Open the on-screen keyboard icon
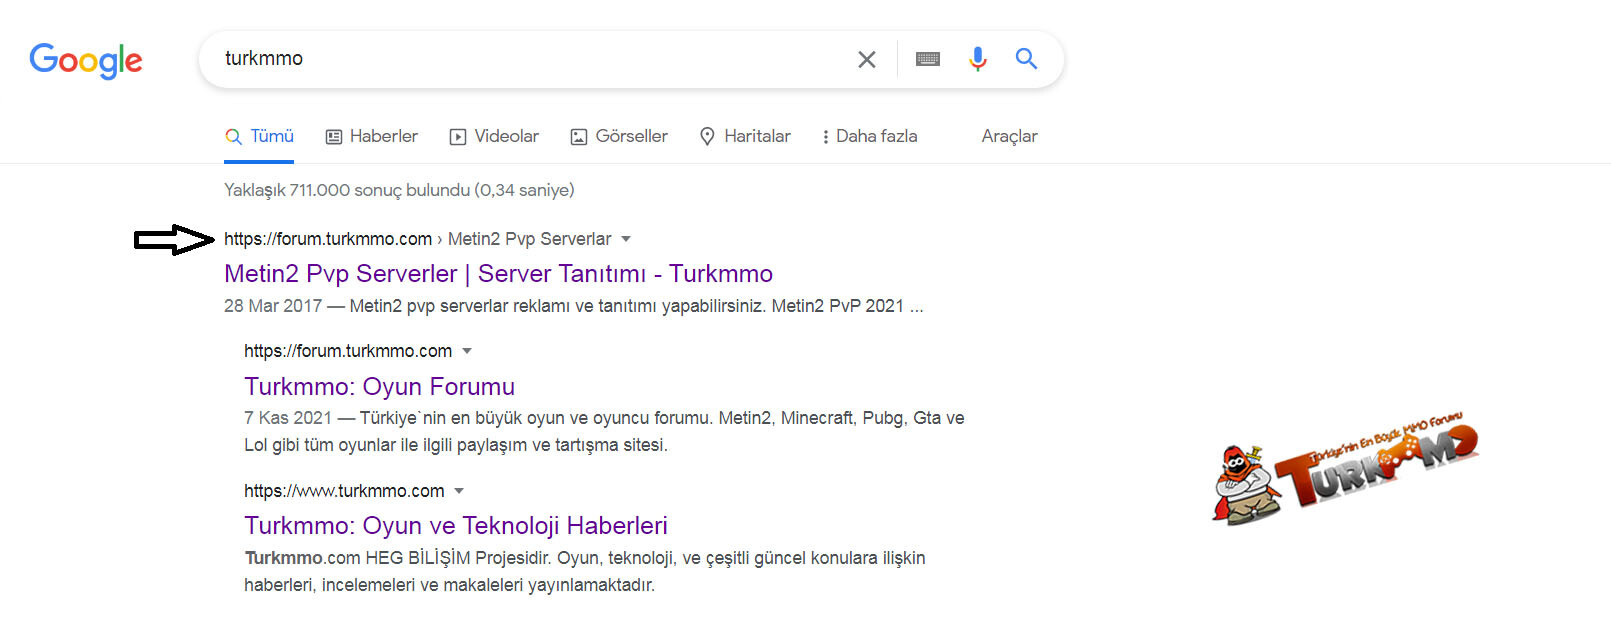 point(927,59)
